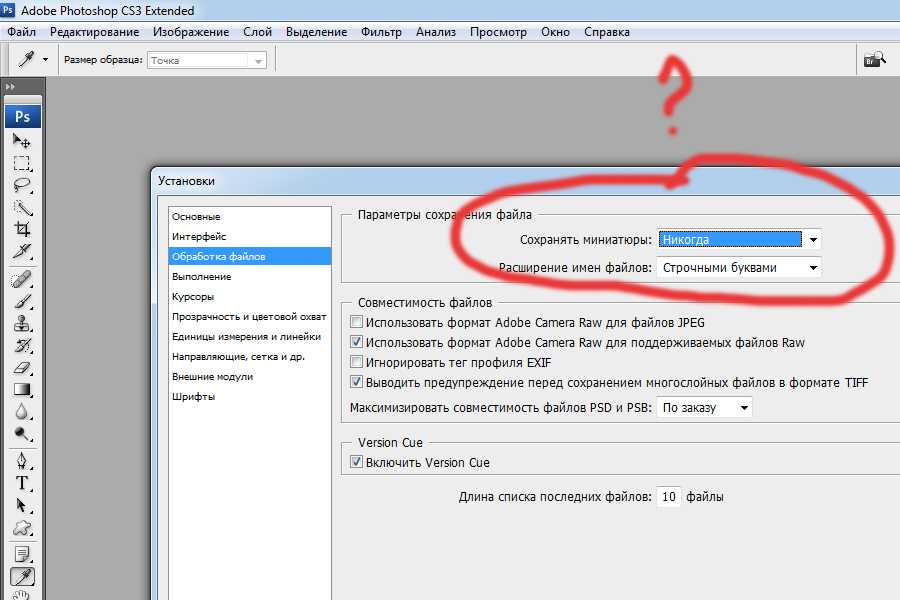Open the Изображение menu
The width and height of the screenshot is (900, 600).
(191, 32)
